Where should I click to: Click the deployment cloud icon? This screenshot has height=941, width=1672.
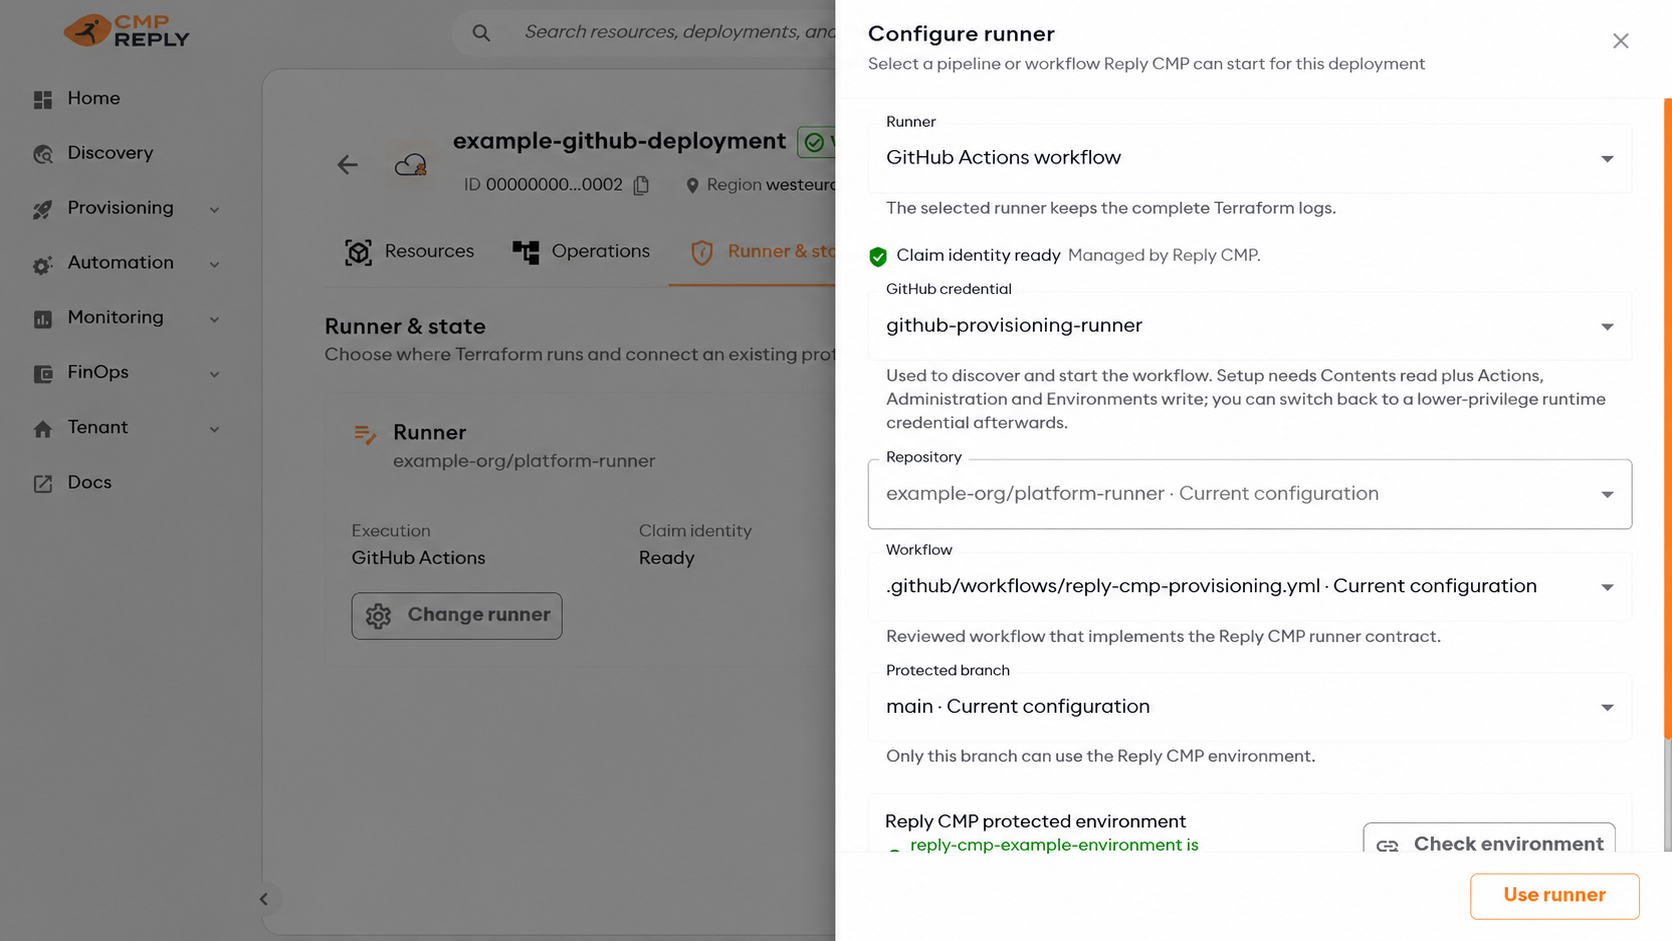[410, 165]
